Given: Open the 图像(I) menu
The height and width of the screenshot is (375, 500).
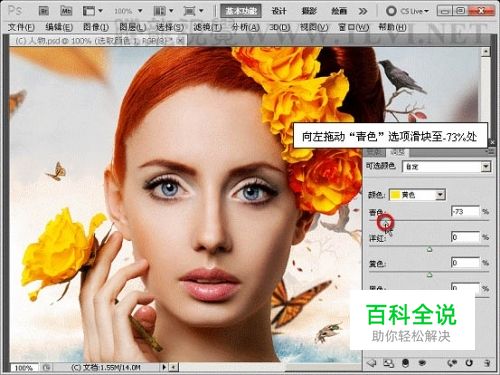Looking at the screenshot, I should tap(96, 27).
